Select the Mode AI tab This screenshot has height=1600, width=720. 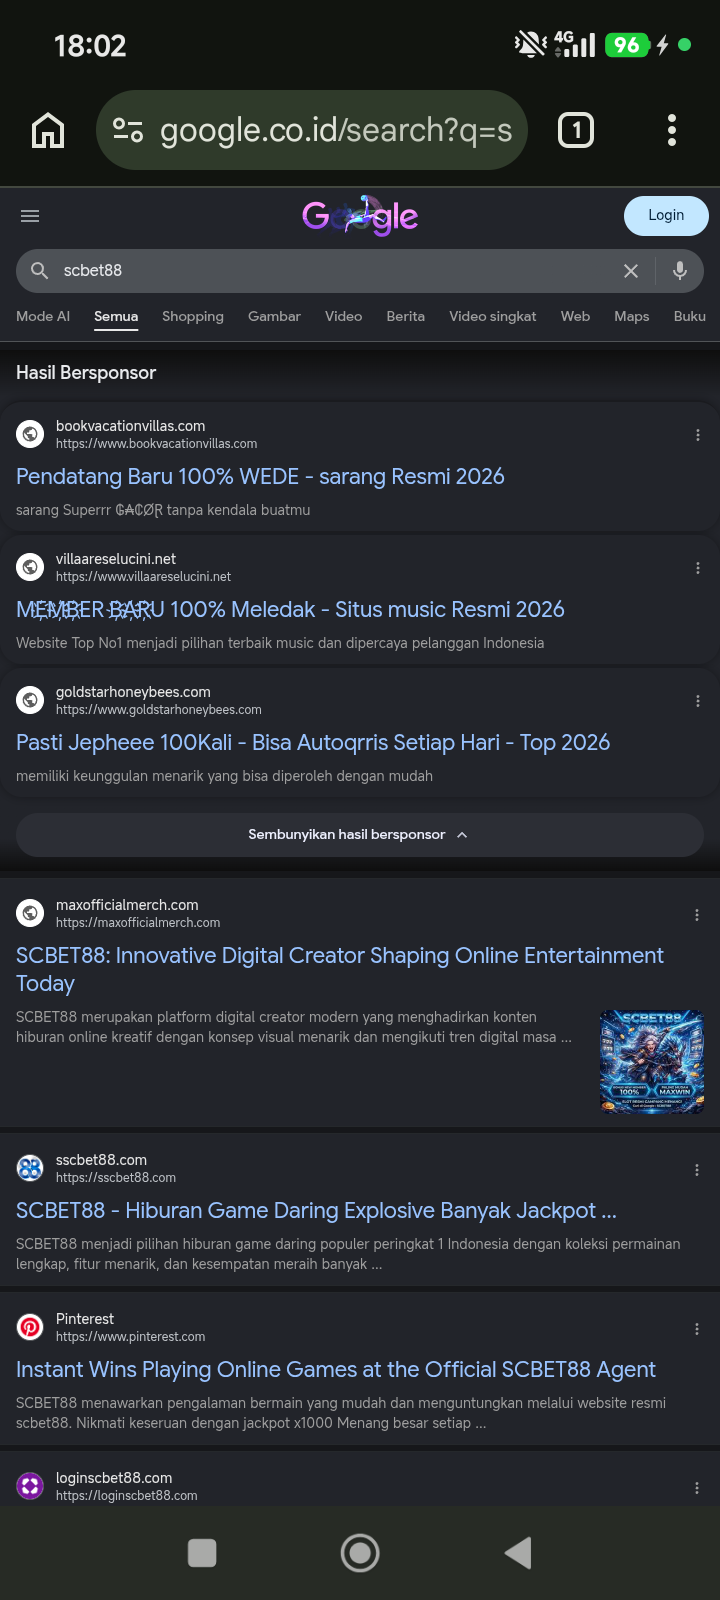click(x=43, y=316)
